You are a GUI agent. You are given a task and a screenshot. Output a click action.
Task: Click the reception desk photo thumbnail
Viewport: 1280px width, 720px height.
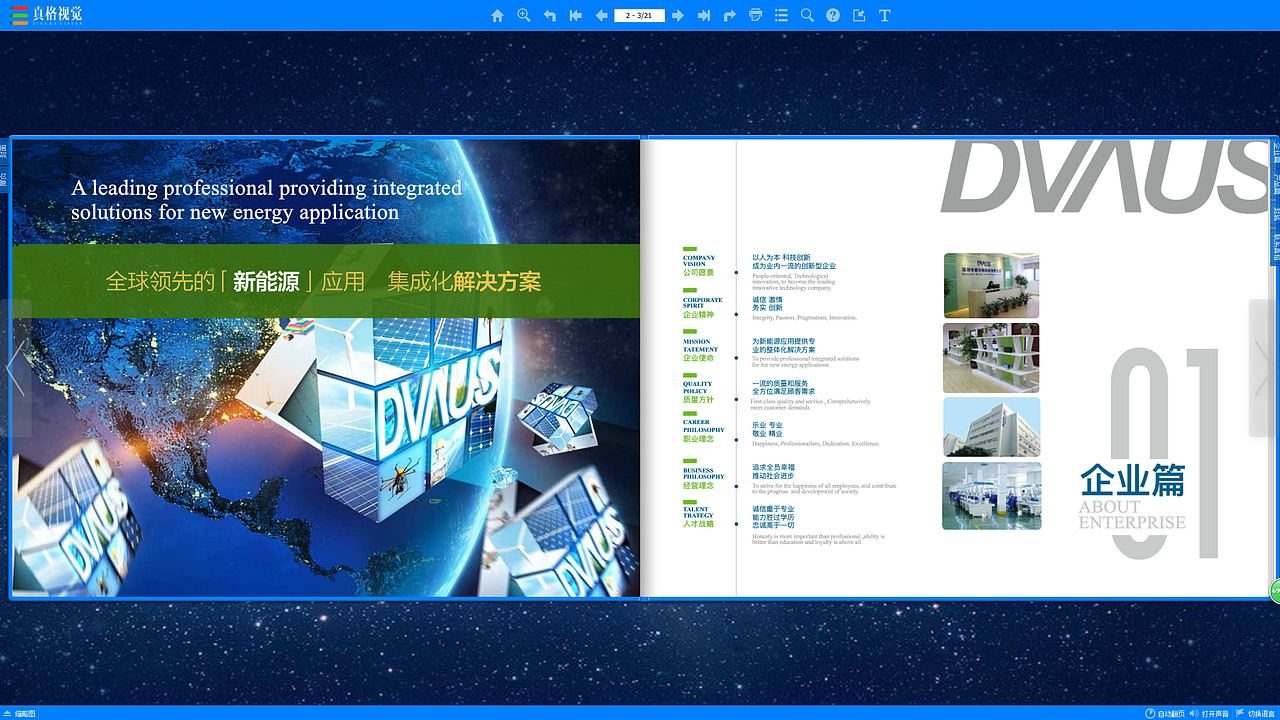coord(991,285)
